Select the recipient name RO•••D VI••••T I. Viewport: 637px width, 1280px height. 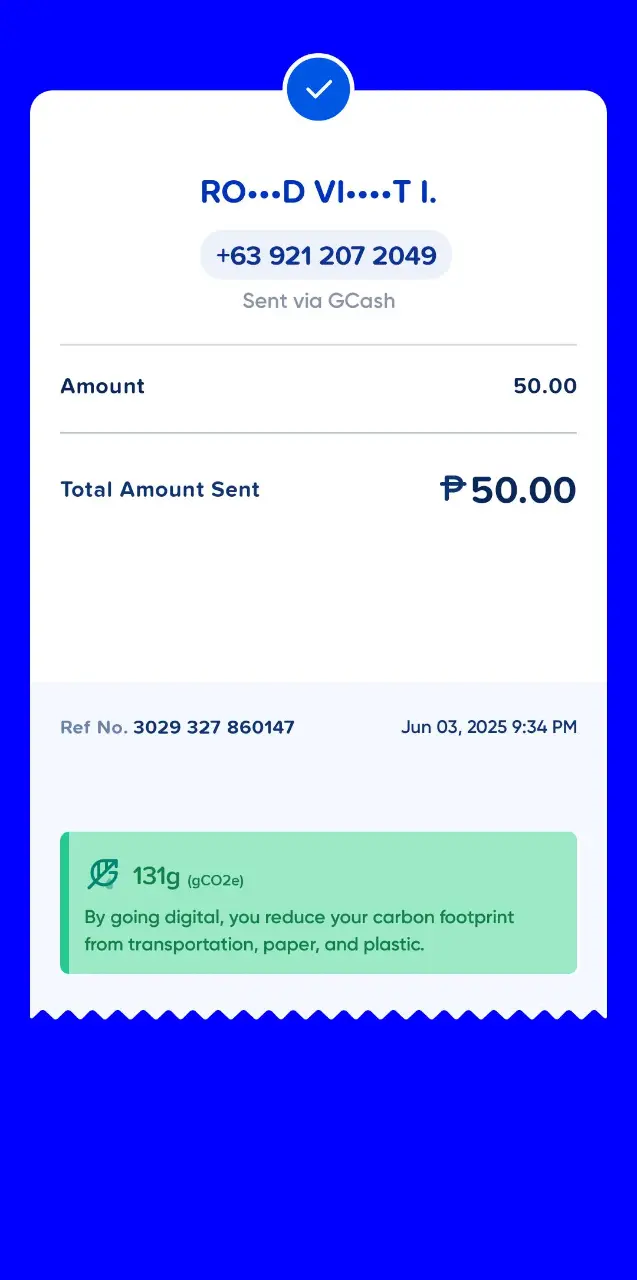318,192
